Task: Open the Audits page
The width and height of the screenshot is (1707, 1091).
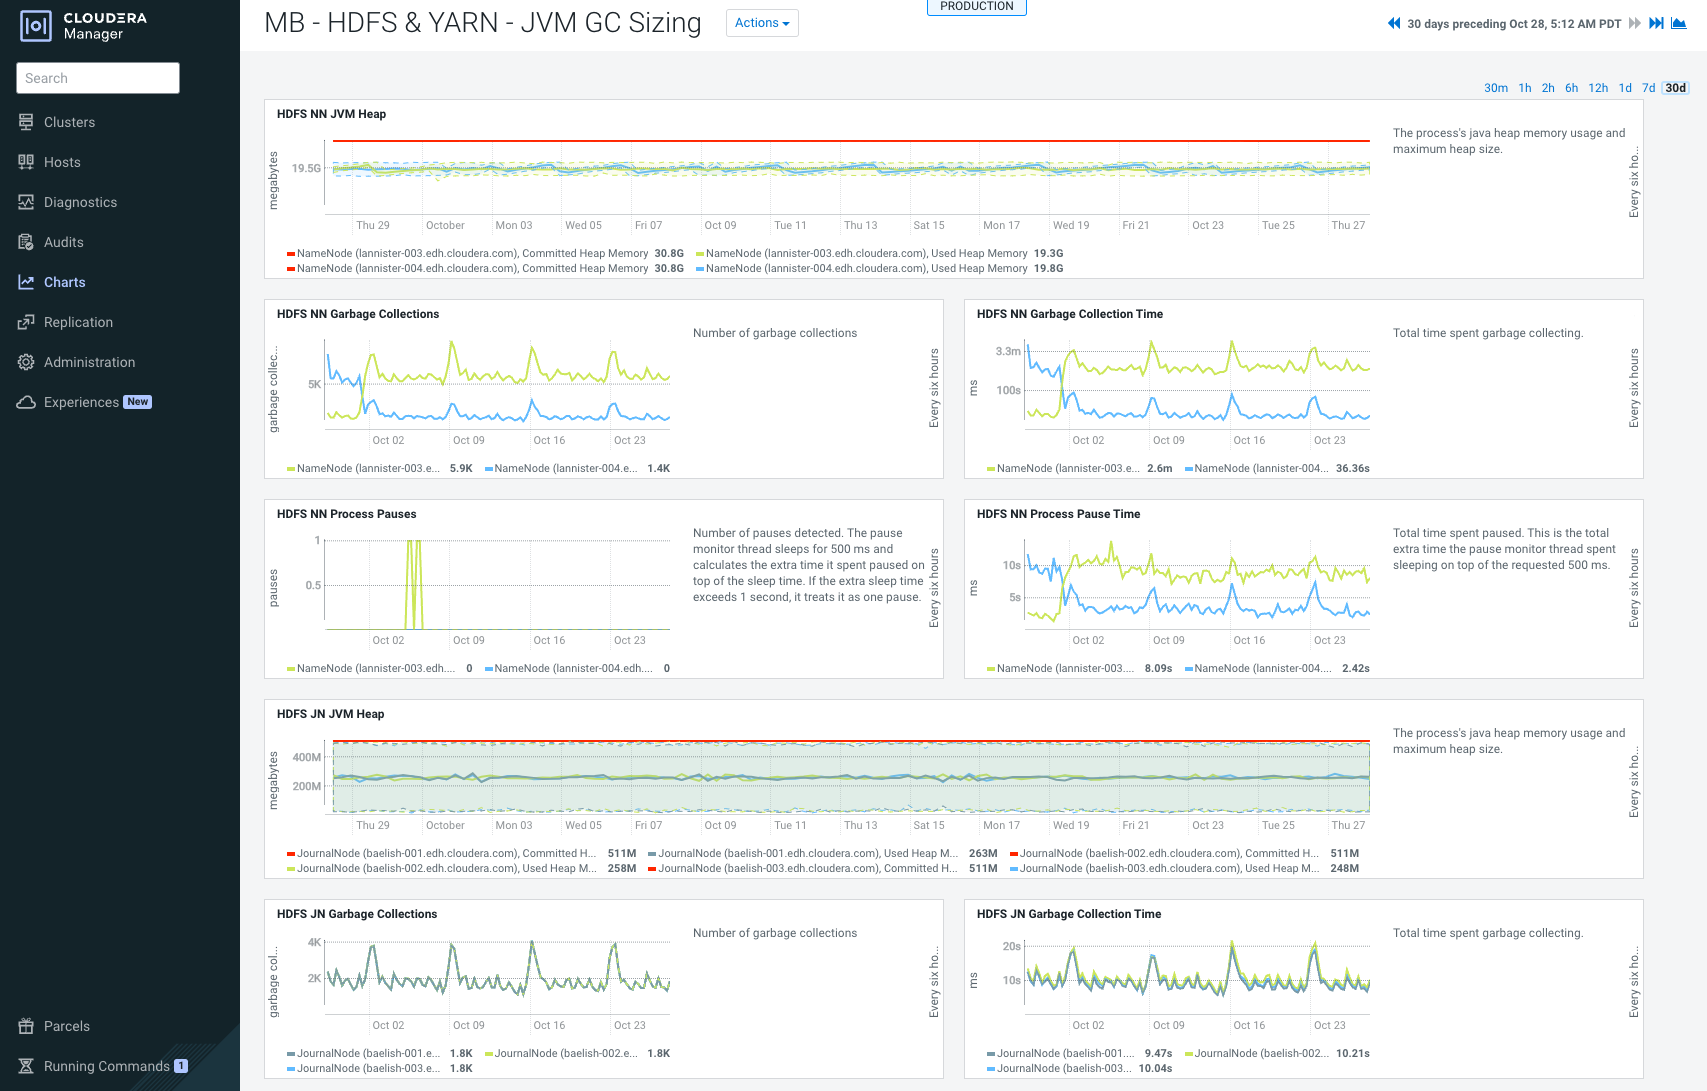Action: [63, 242]
